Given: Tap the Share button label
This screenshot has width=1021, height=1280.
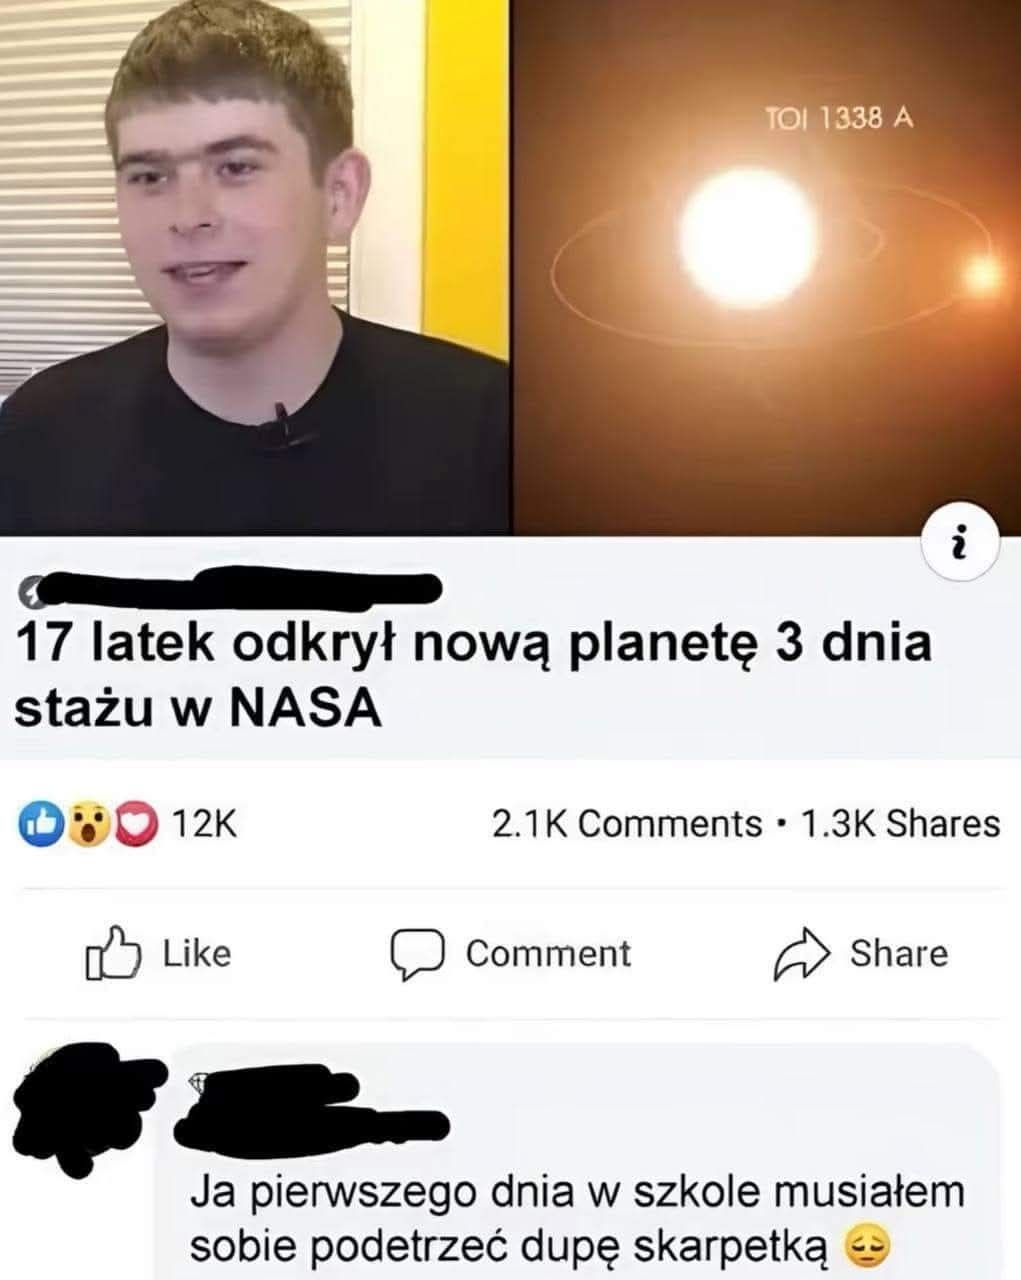Looking at the screenshot, I should point(898,954).
